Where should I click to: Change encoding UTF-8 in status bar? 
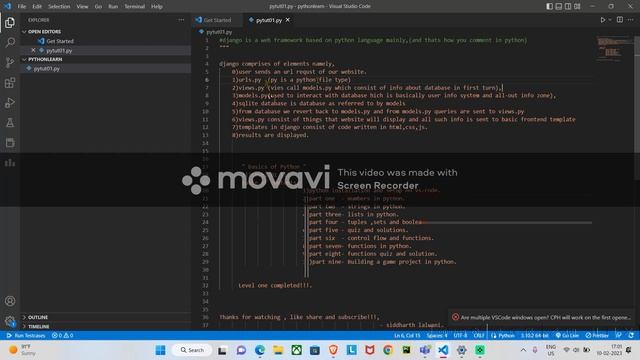(460, 336)
